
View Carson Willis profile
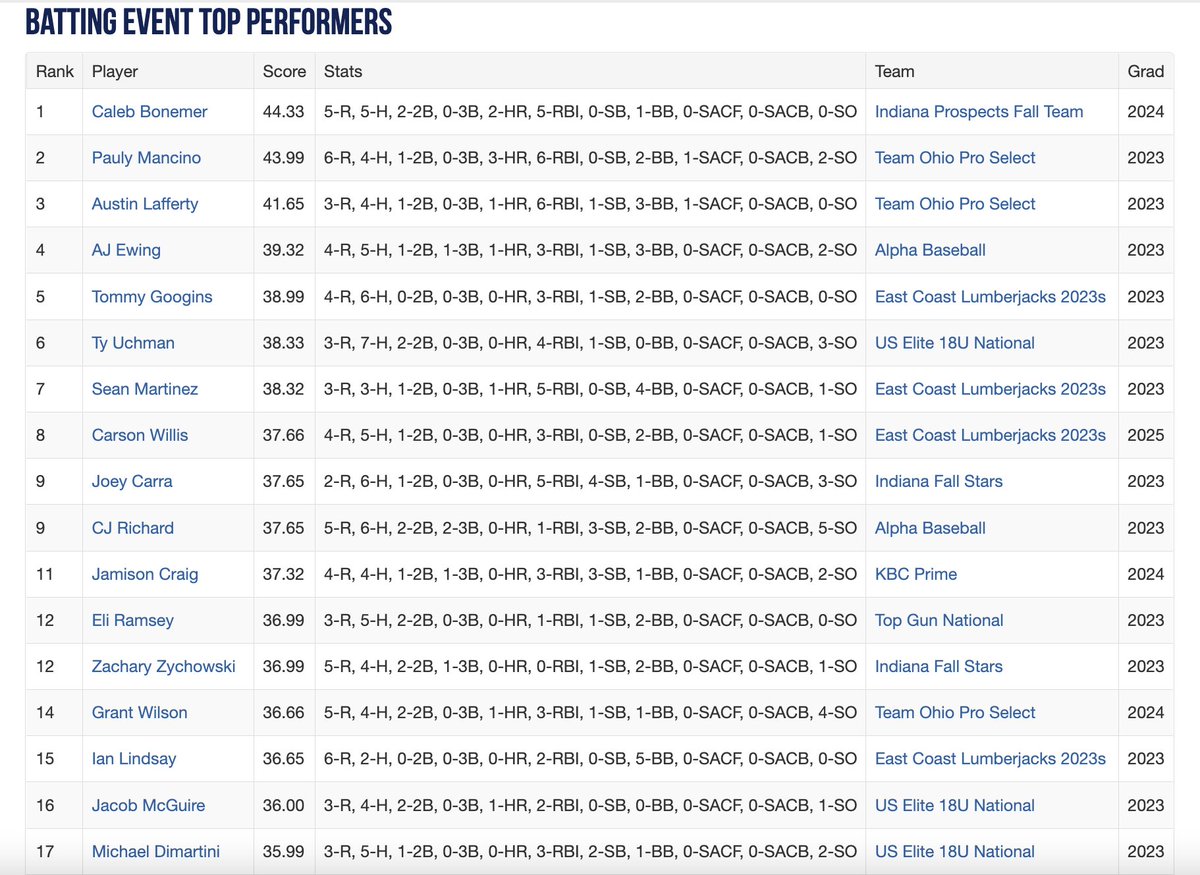[140, 435]
